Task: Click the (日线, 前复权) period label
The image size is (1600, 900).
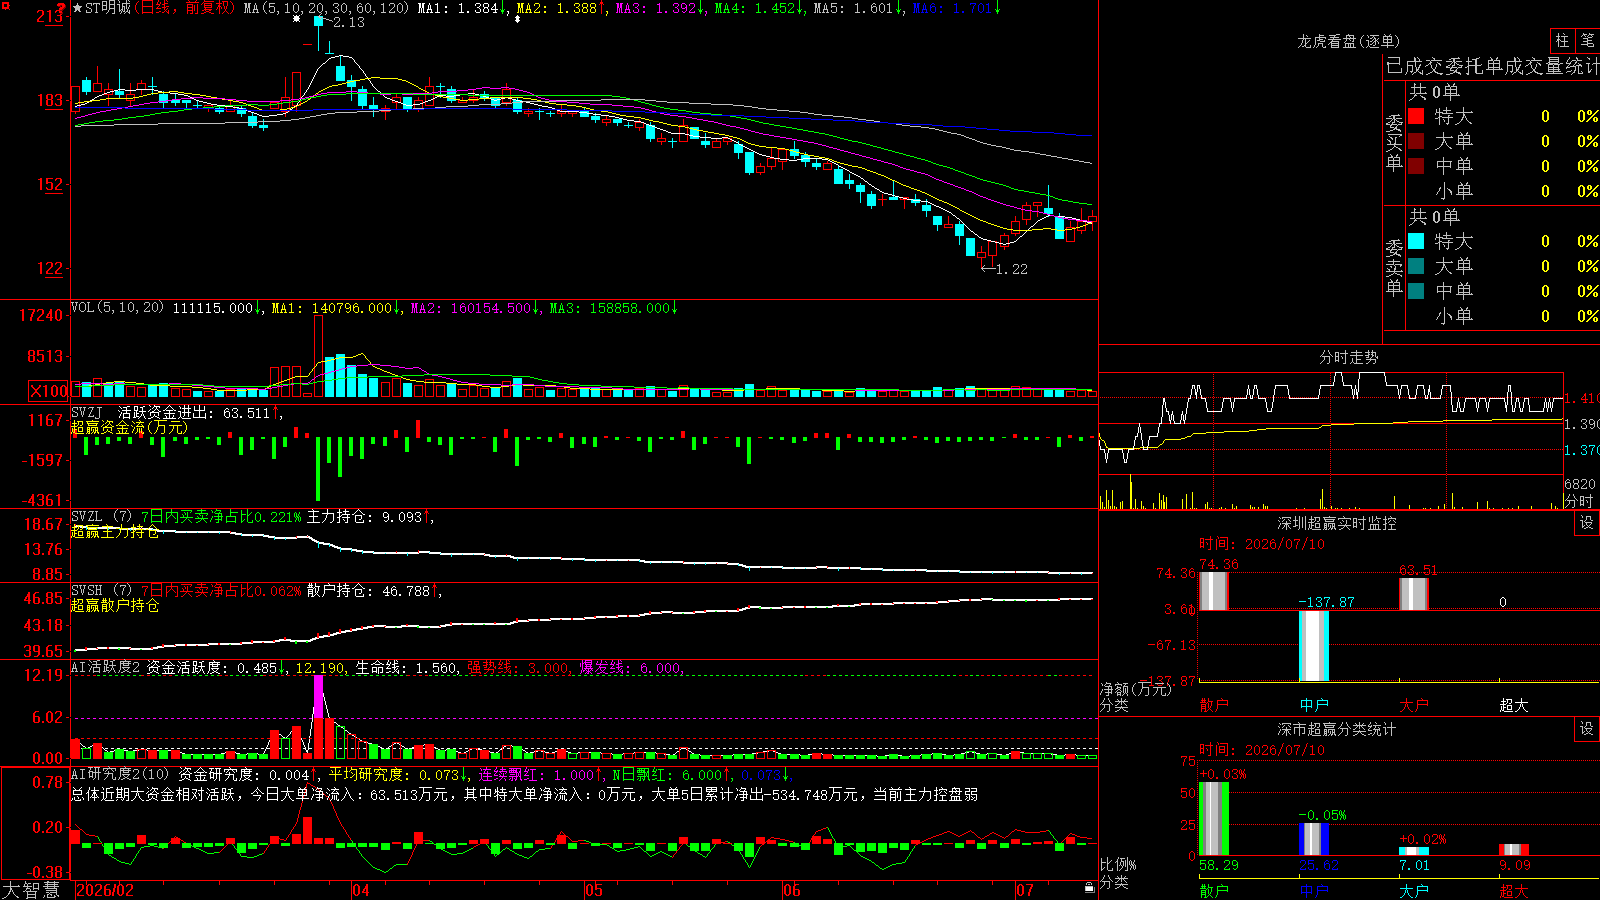Action: 185,8
